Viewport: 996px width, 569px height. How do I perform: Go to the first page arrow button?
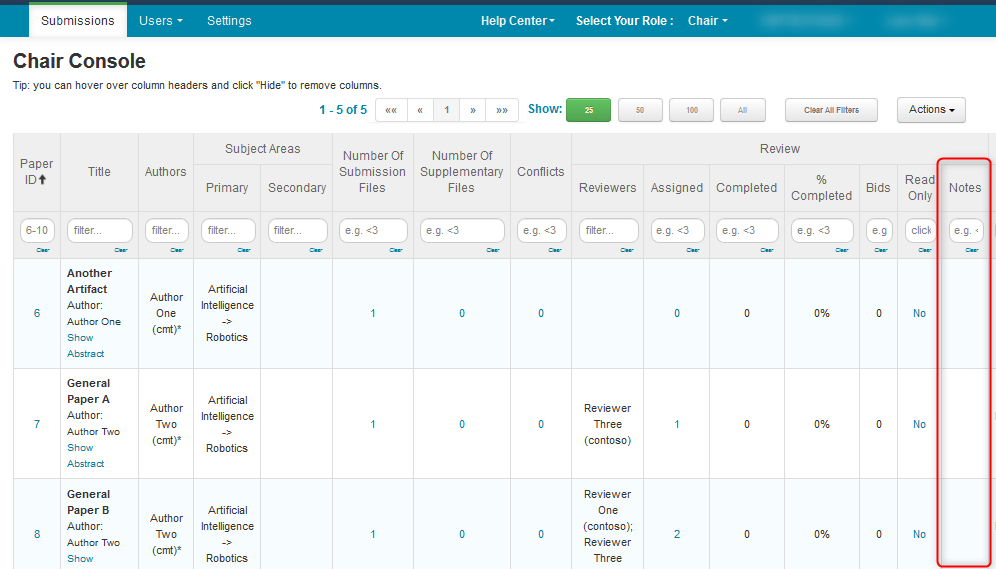pos(391,110)
